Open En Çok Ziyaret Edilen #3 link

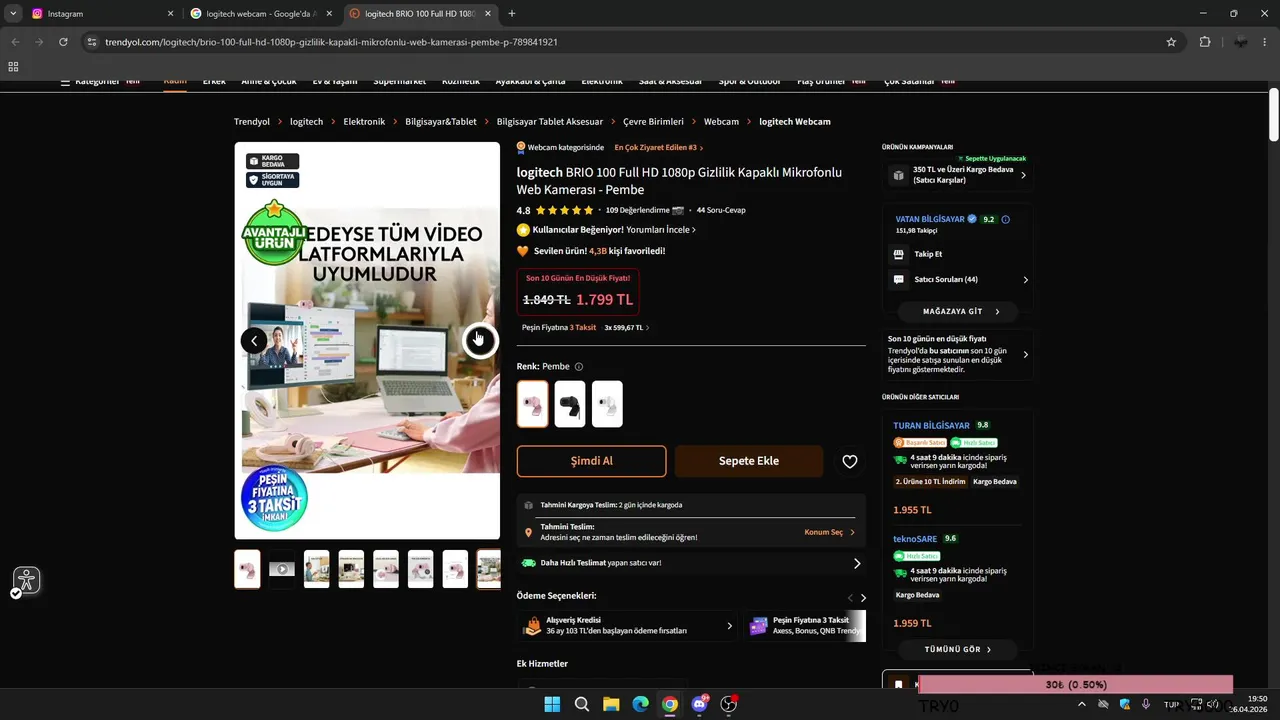[658, 148]
